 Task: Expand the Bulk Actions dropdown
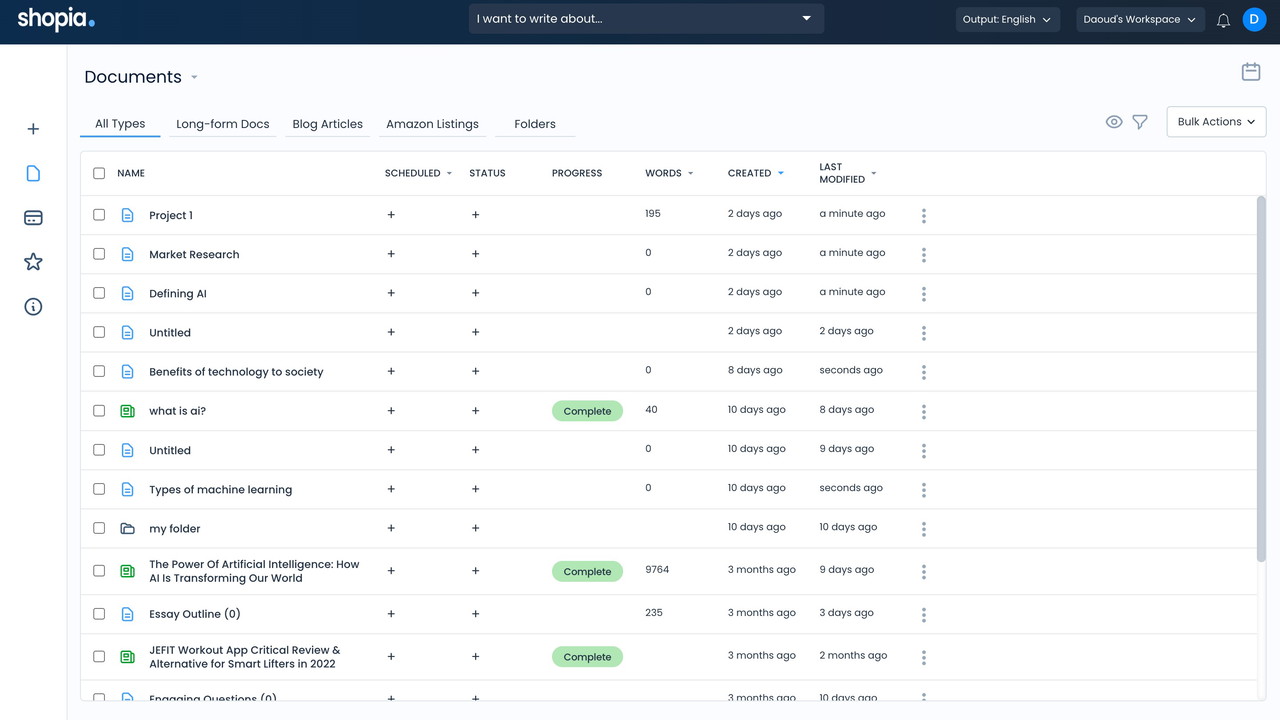point(1216,122)
